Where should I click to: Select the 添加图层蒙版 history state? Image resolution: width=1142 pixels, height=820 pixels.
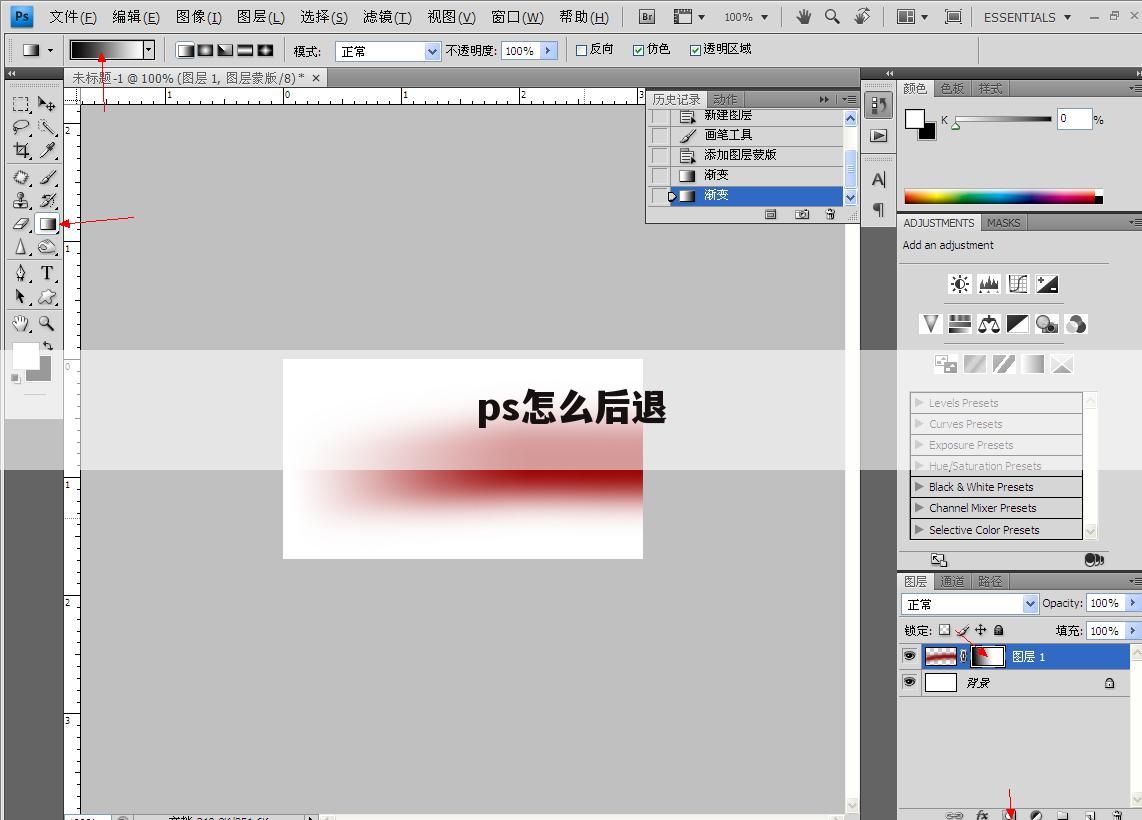[x=757, y=155]
